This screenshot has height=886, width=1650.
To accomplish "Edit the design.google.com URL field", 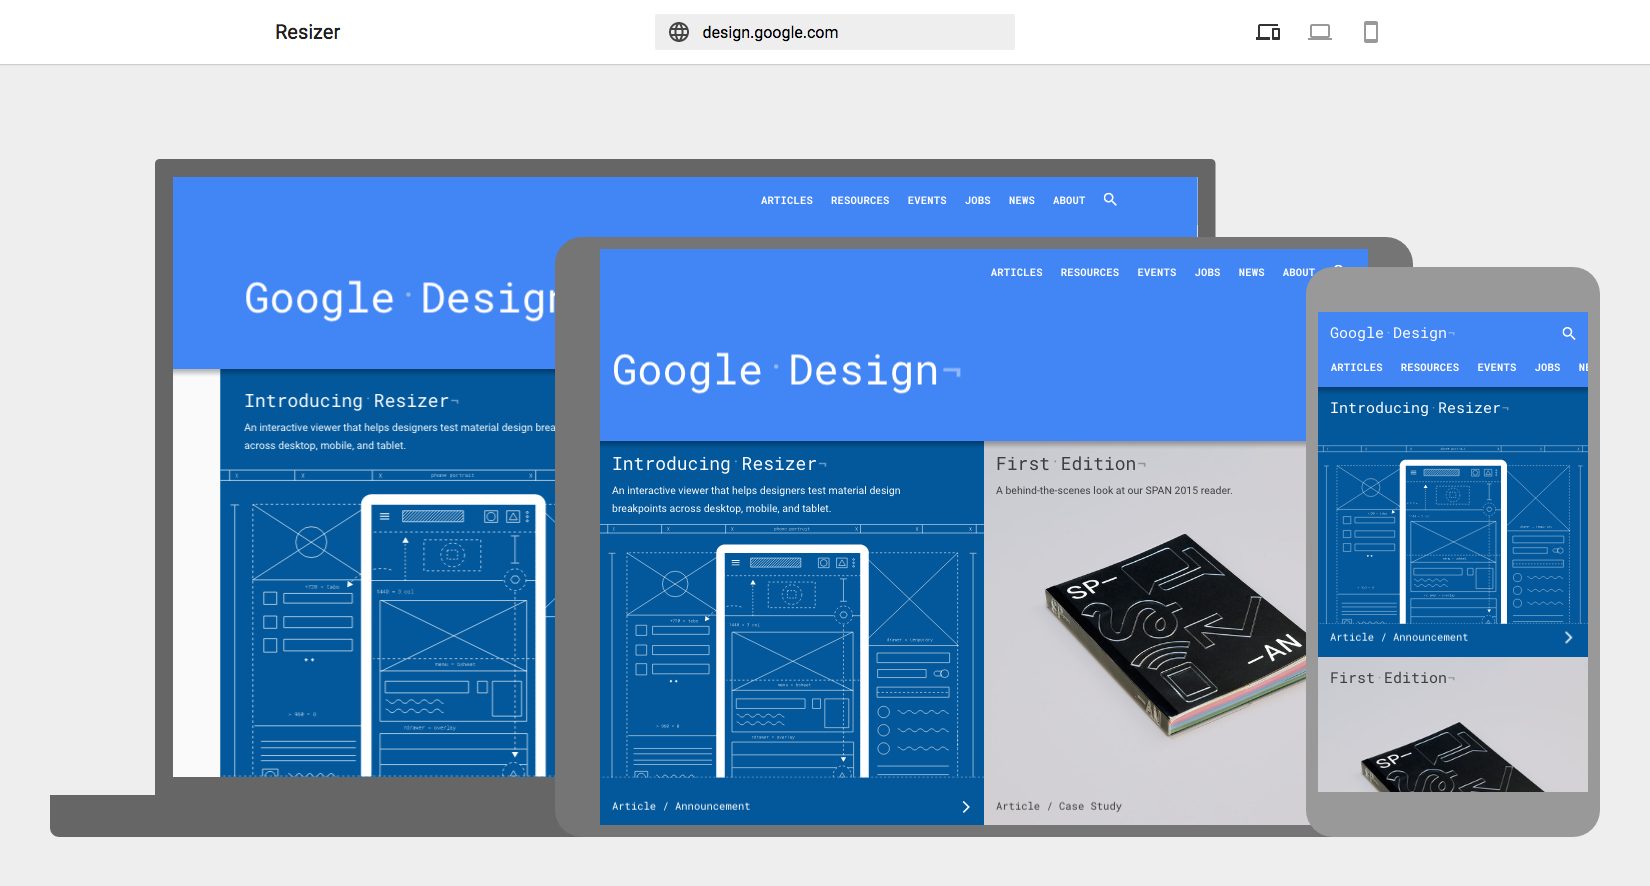I will (x=835, y=32).
